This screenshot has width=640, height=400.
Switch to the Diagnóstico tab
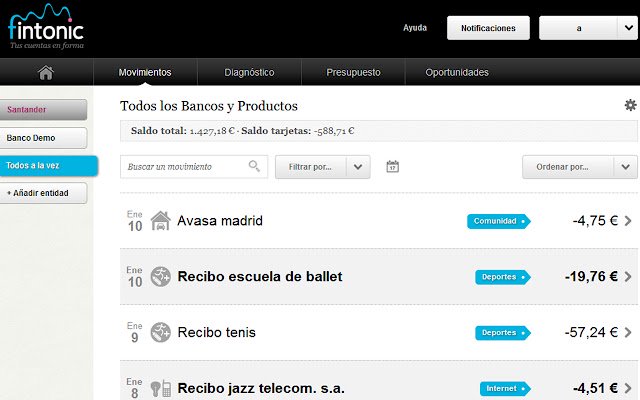pyautogui.click(x=249, y=72)
